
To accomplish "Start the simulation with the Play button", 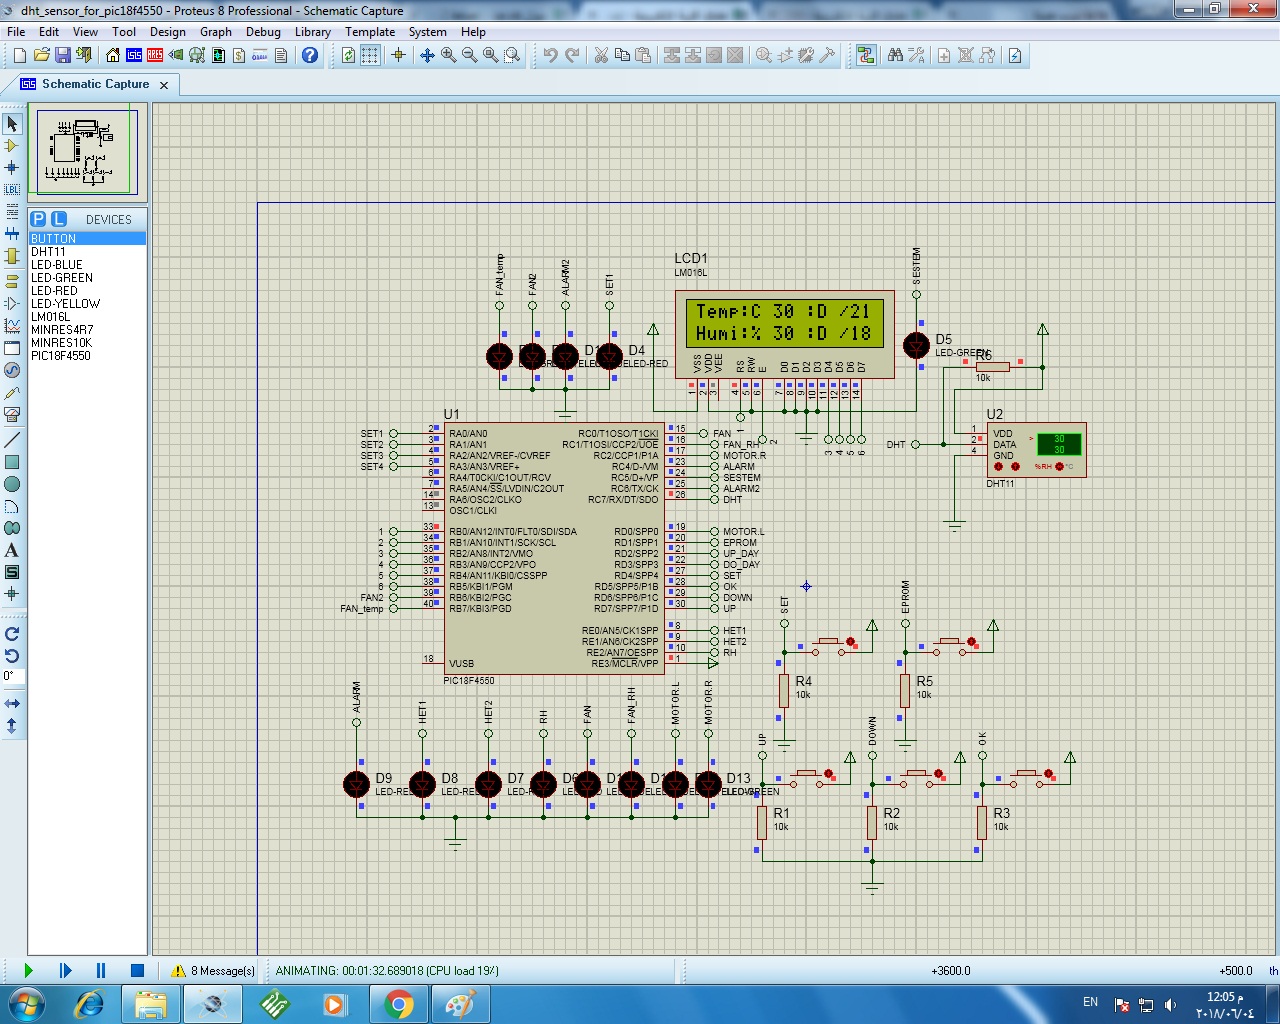I will pyautogui.click(x=28, y=970).
